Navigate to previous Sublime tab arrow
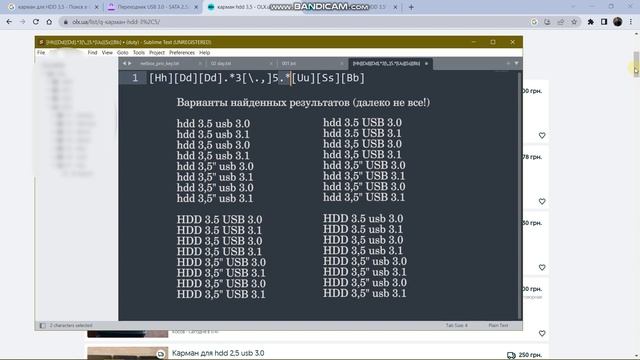 124,64
